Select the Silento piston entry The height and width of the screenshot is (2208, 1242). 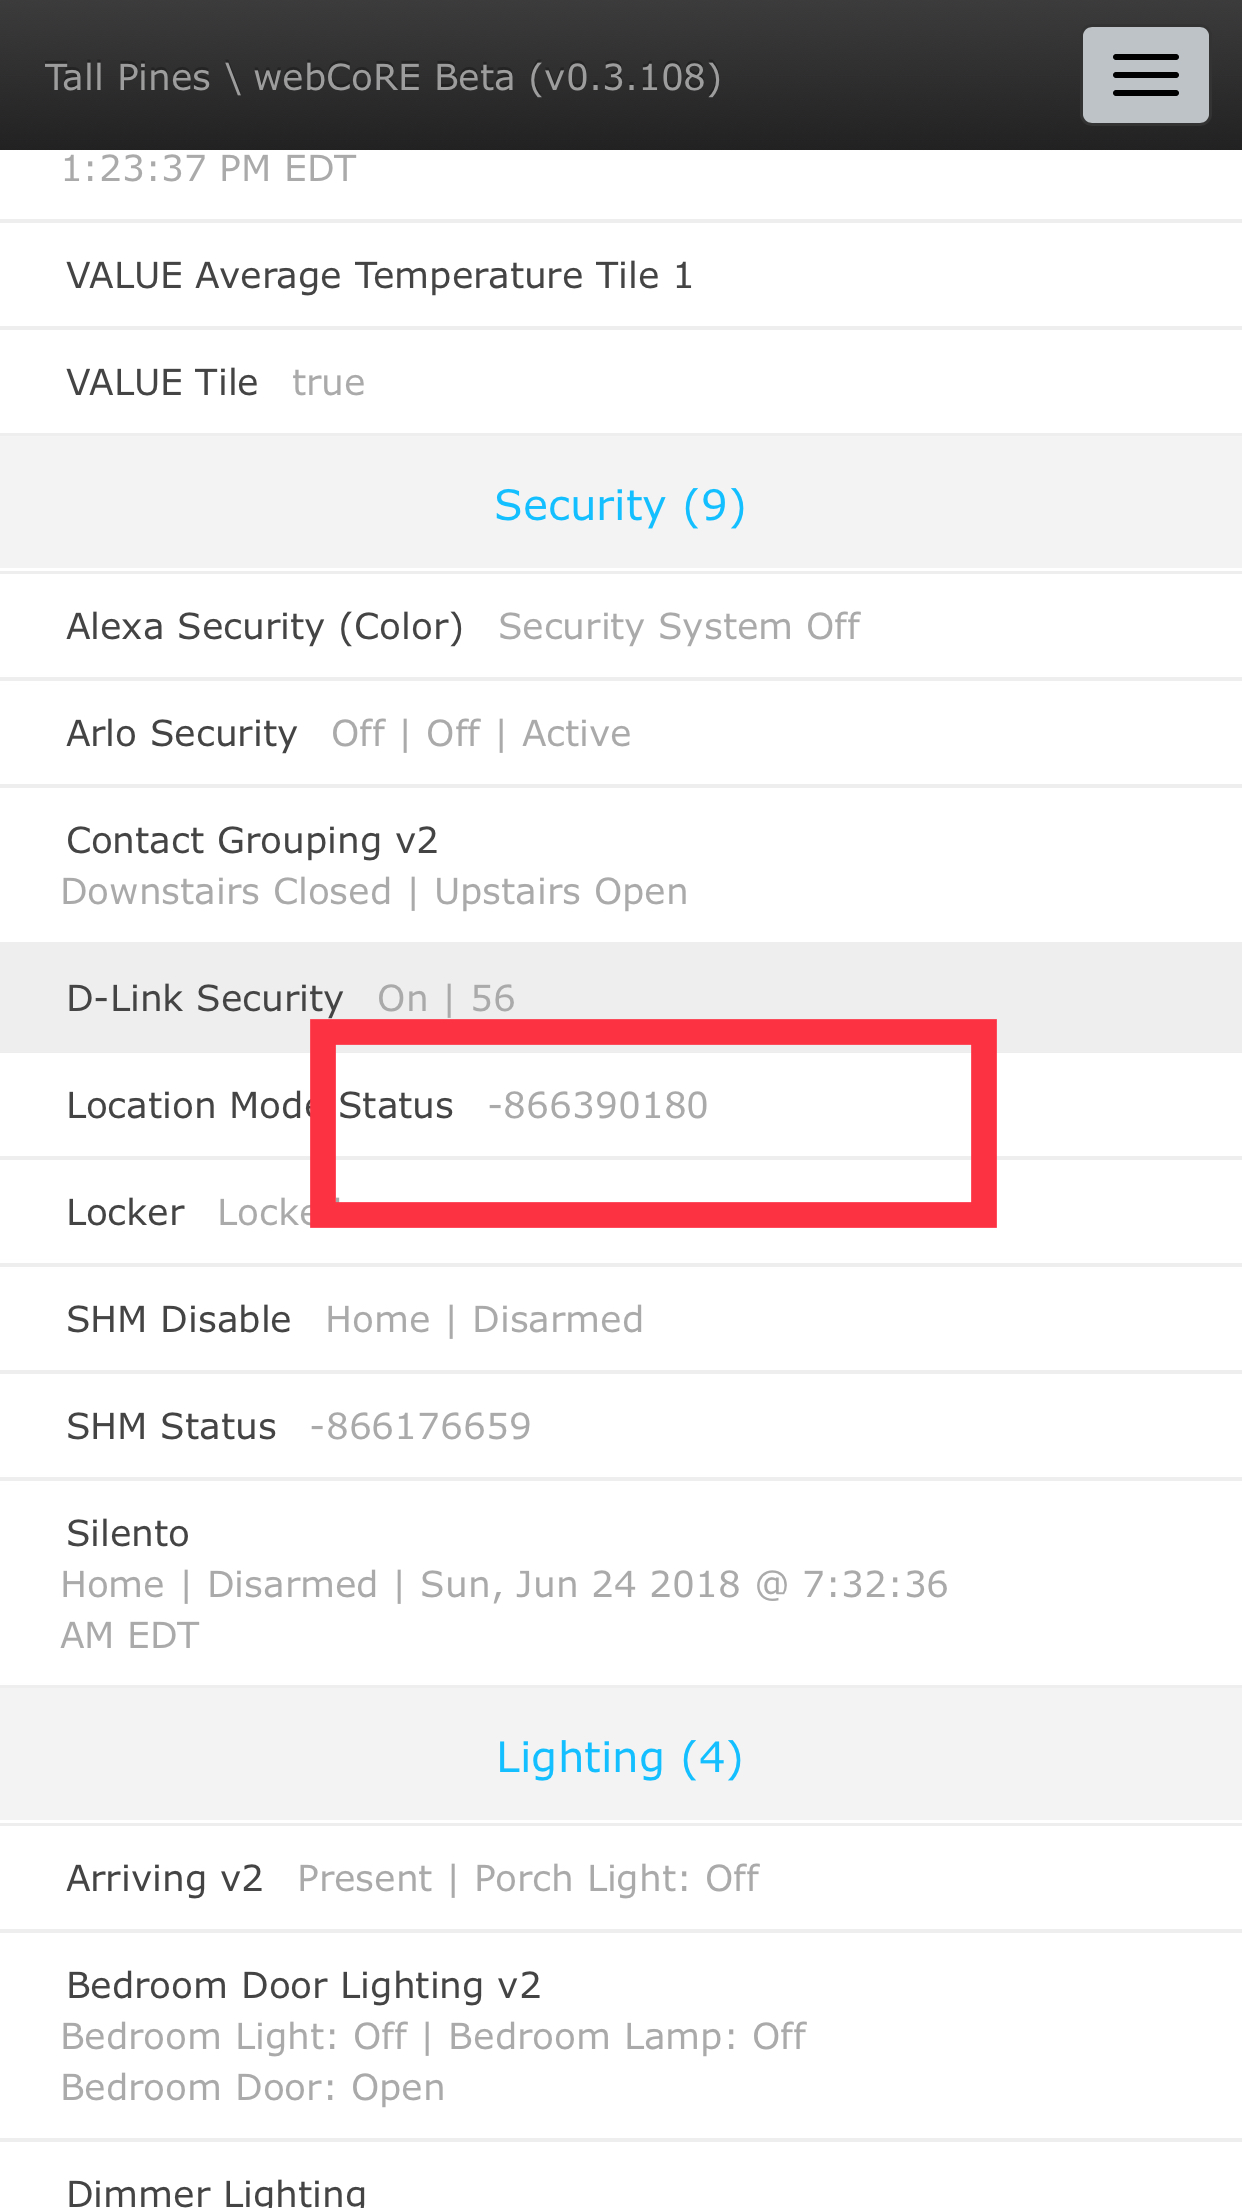click(x=621, y=1584)
